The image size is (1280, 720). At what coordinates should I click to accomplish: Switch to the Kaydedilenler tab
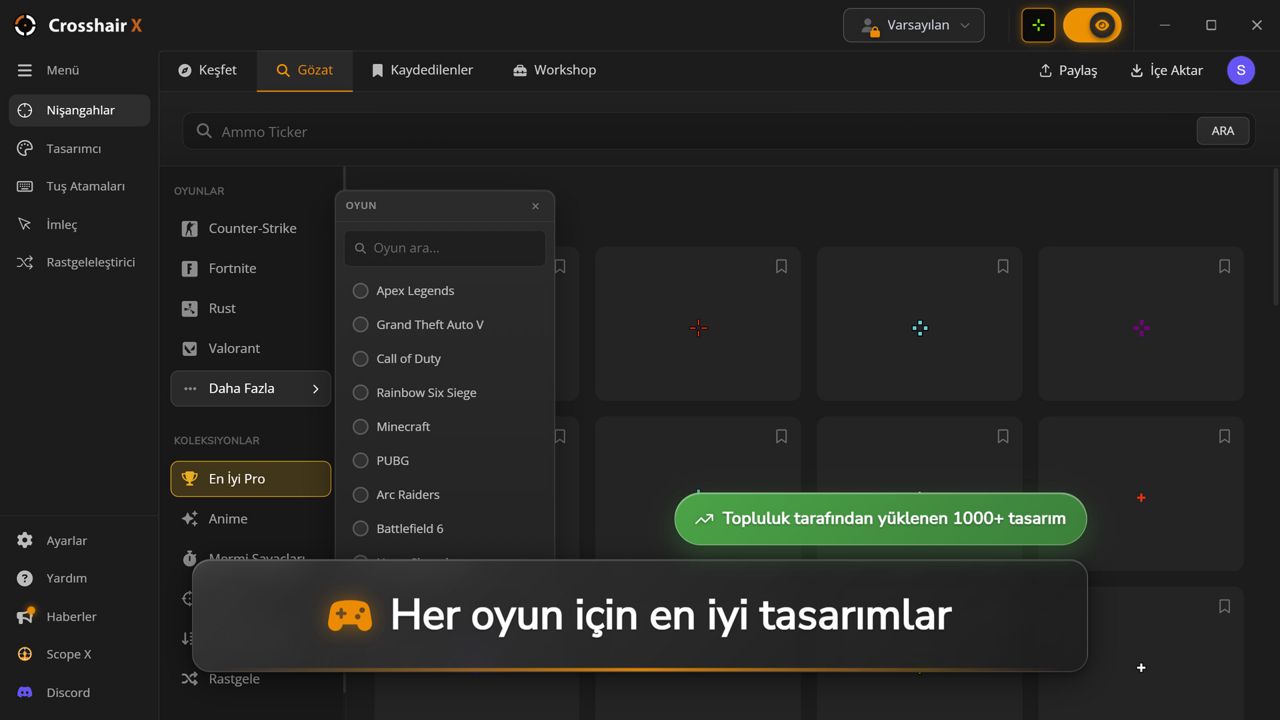coord(422,70)
